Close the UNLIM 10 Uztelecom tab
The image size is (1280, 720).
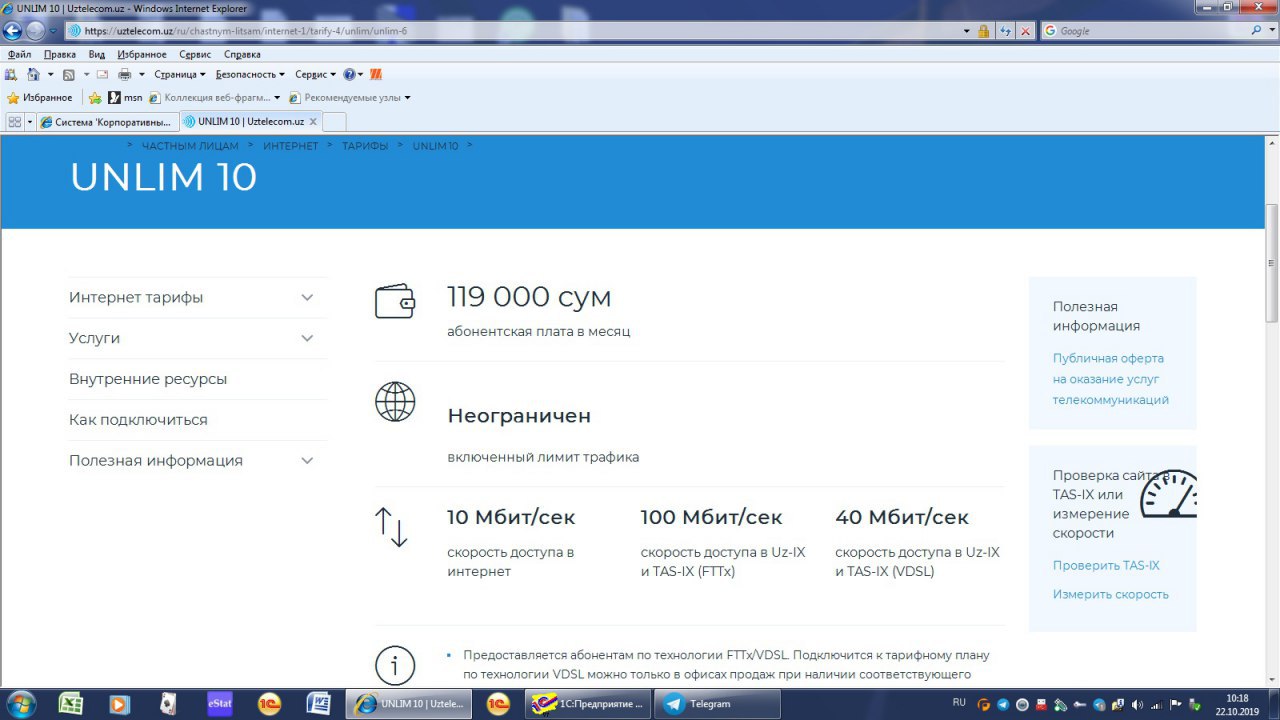(x=313, y=122)
